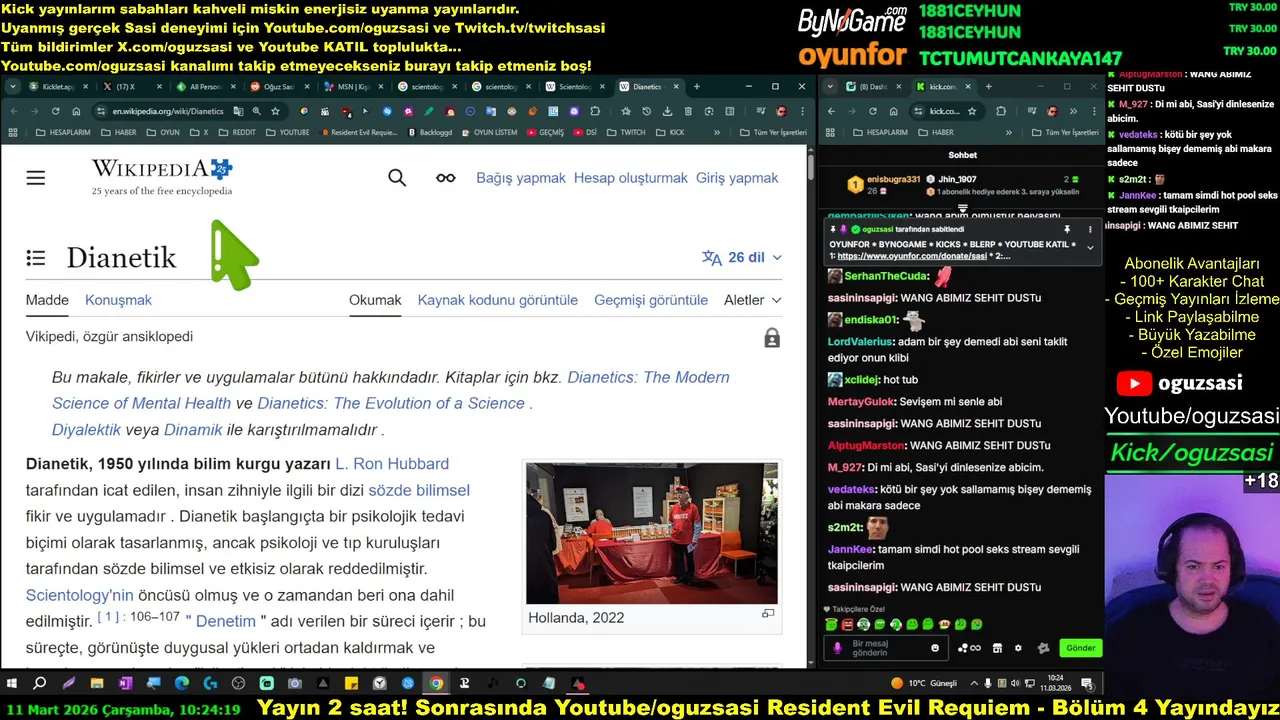
Task: Open Windows taskbar search
Action: click(x=40, y=684)
